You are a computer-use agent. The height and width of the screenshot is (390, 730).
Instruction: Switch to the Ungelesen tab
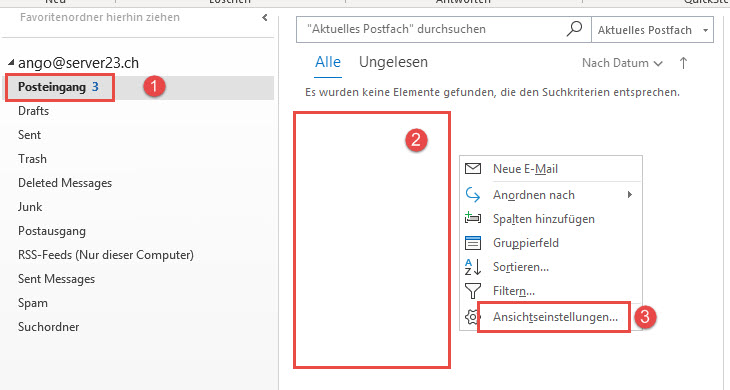(x=393, y=62)
